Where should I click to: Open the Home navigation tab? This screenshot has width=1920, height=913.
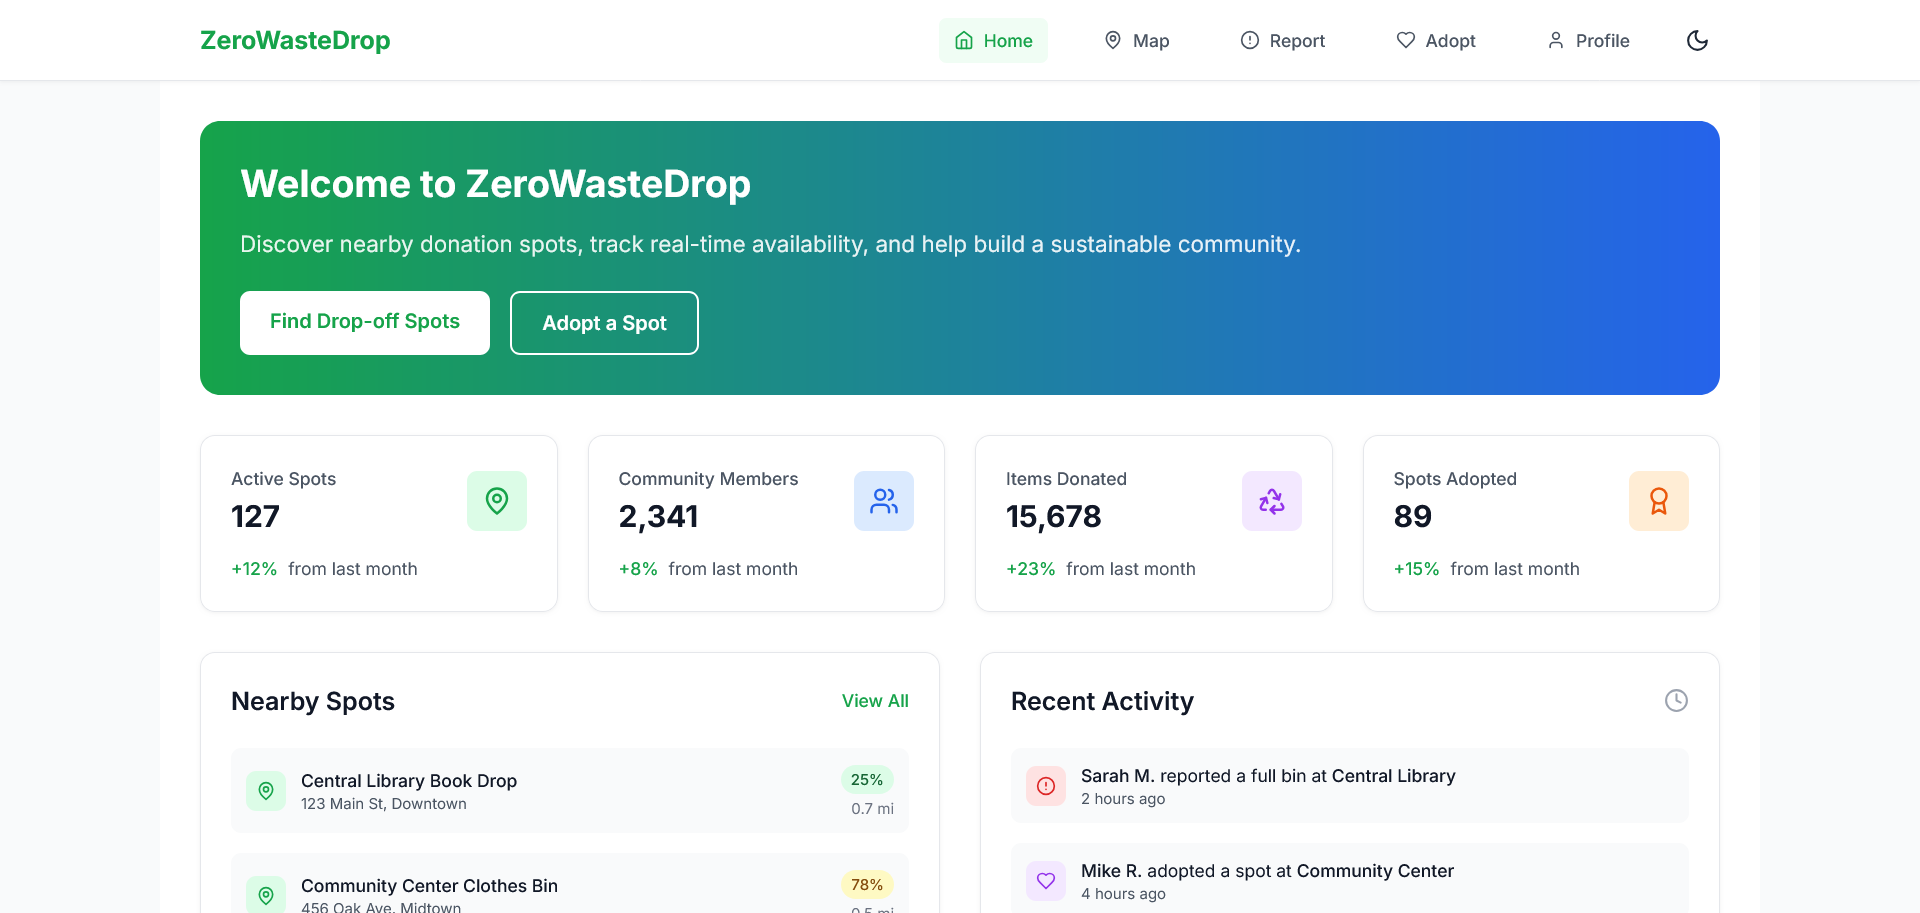[x=993, y=40]
